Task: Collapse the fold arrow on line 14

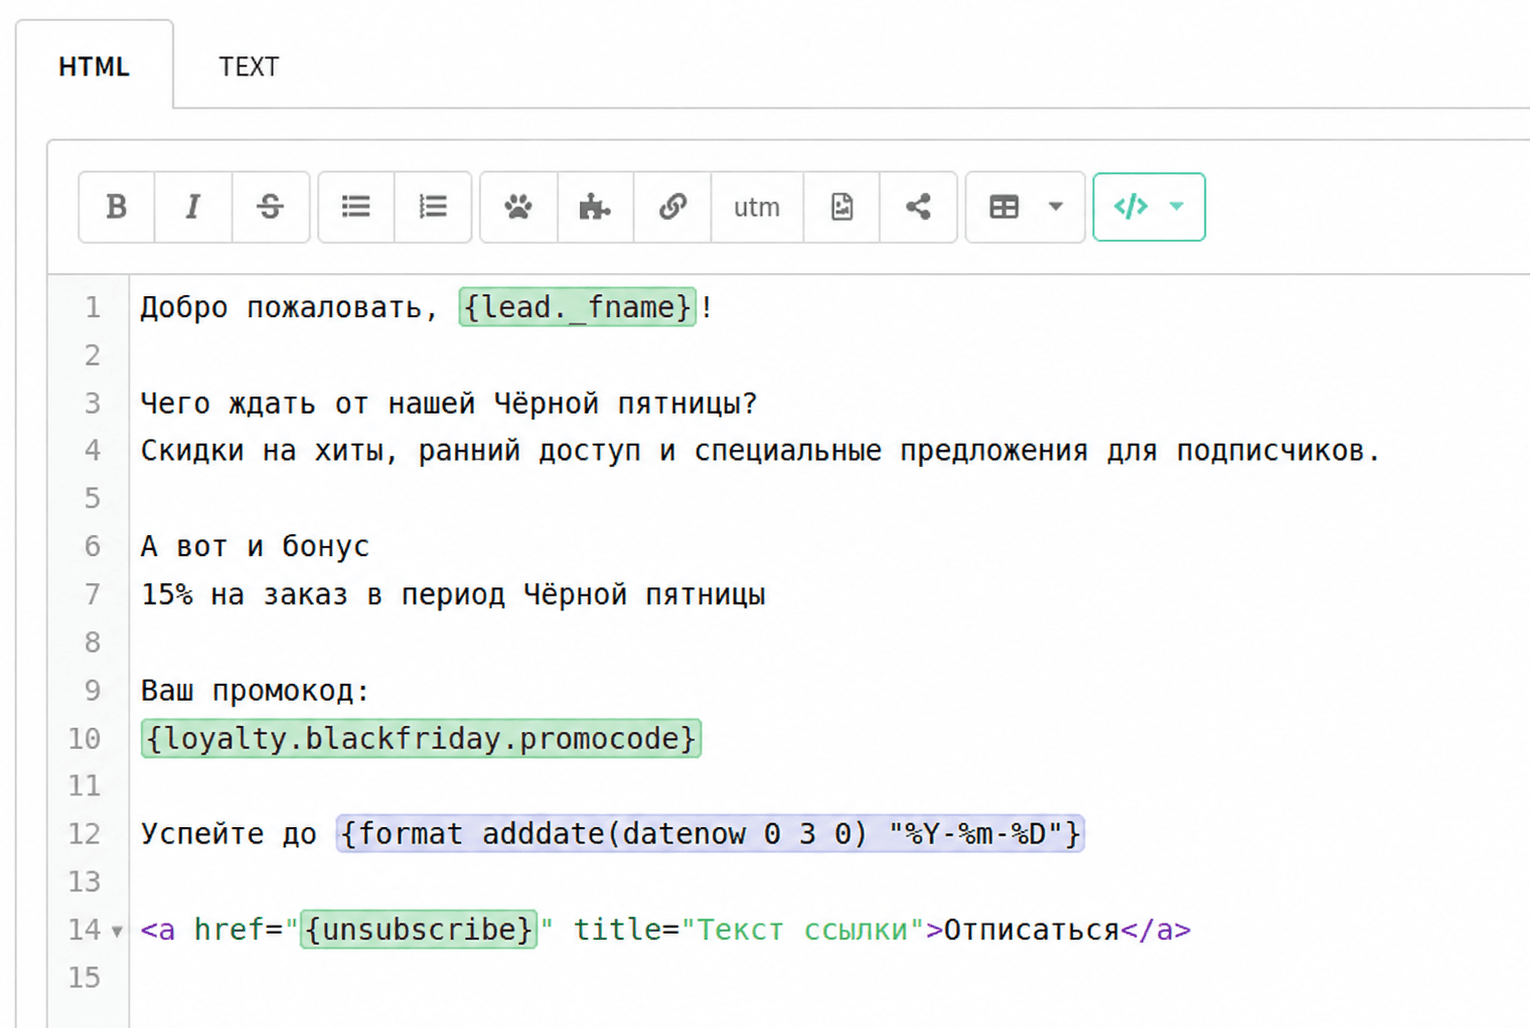Action: click(x=117, y=932)
